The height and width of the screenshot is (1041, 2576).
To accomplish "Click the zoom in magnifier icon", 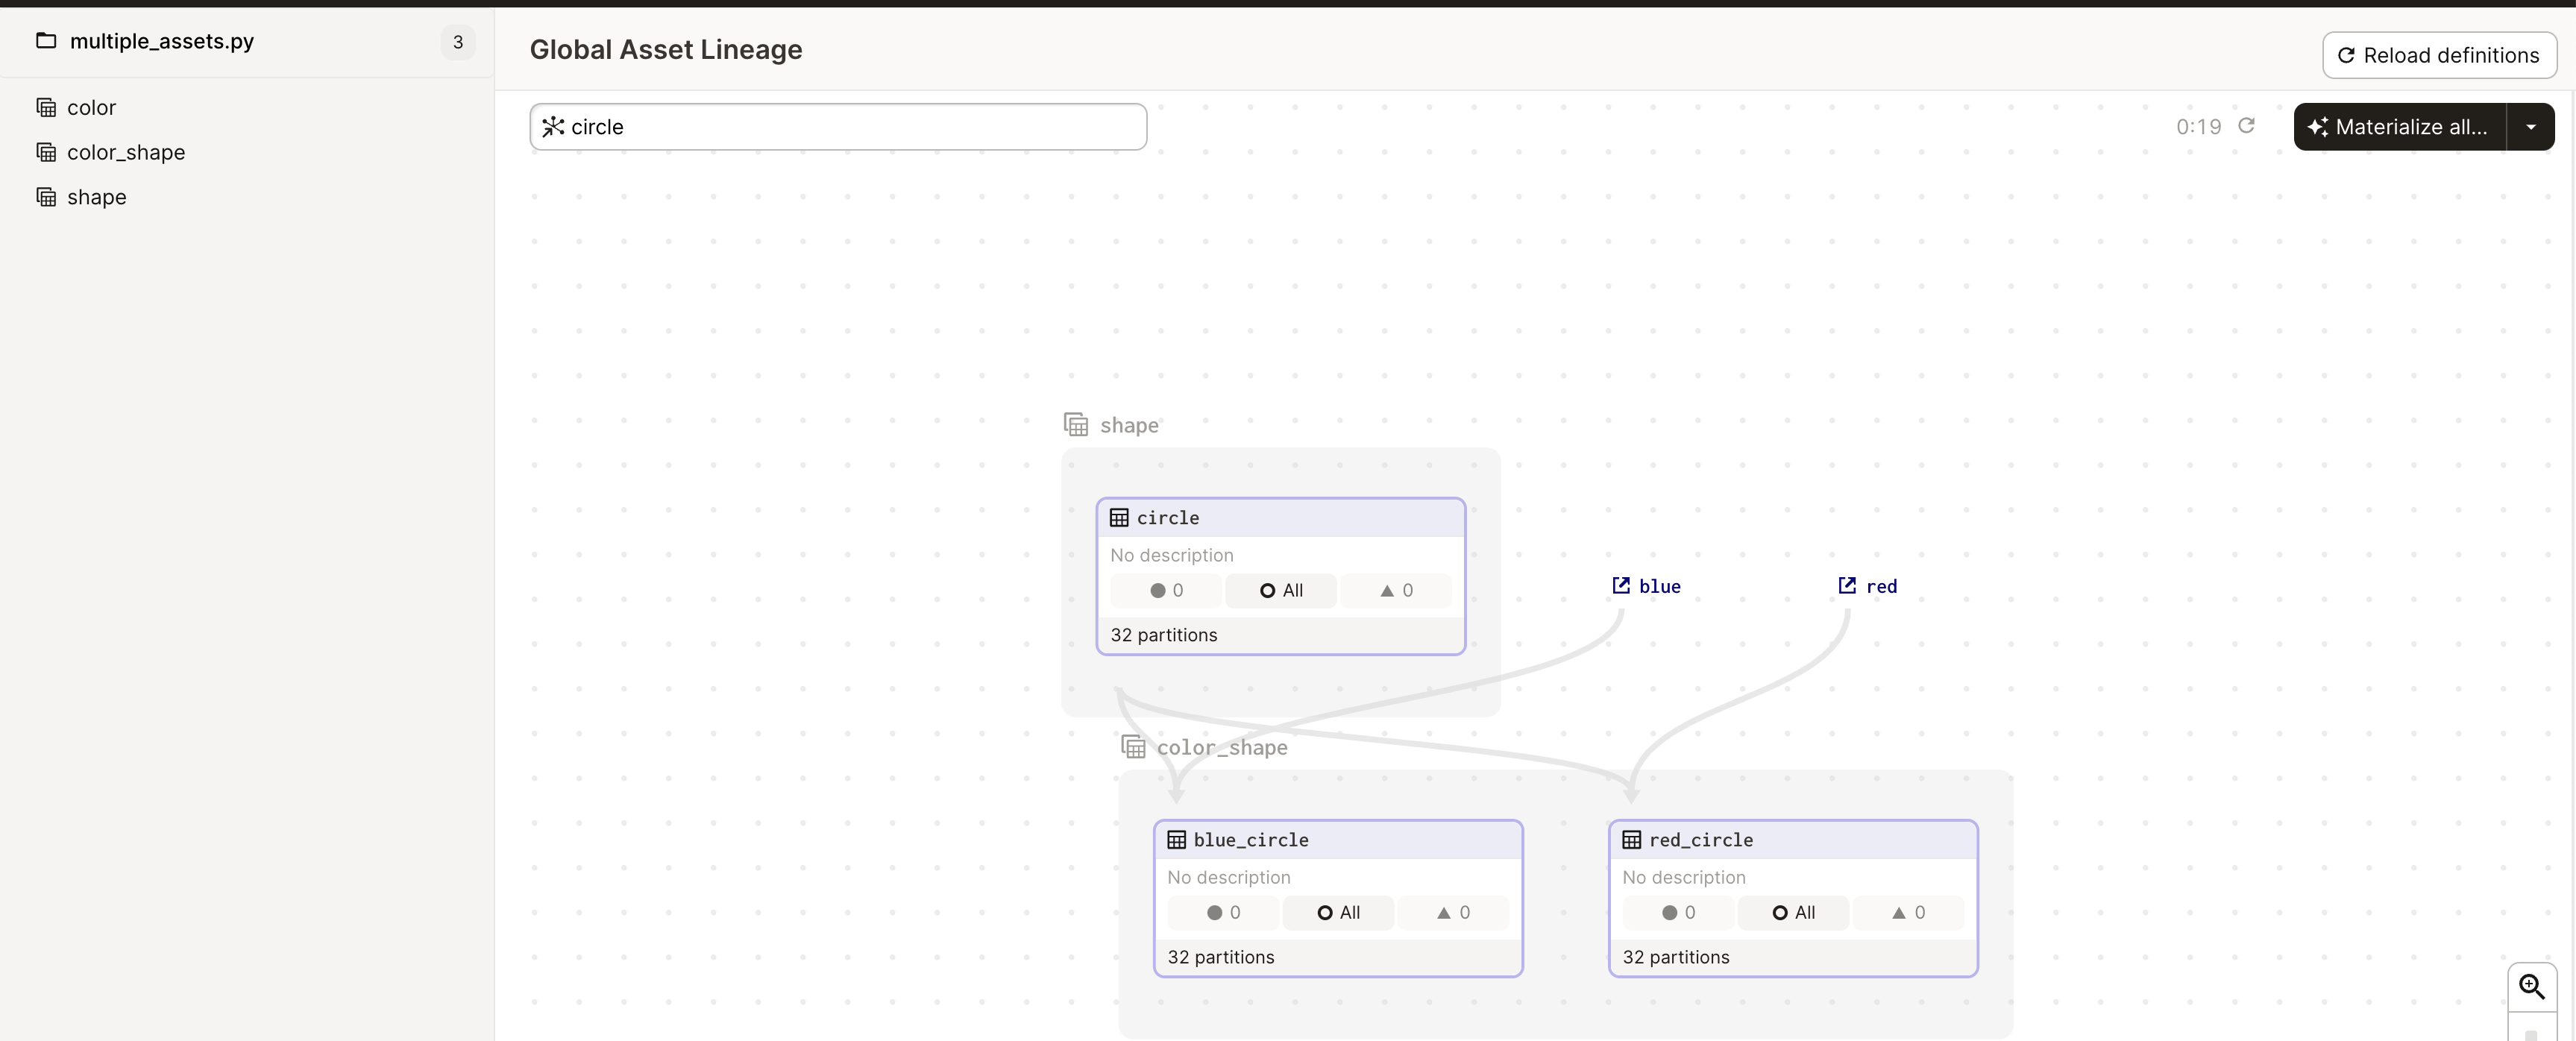I will [2531, 986].
